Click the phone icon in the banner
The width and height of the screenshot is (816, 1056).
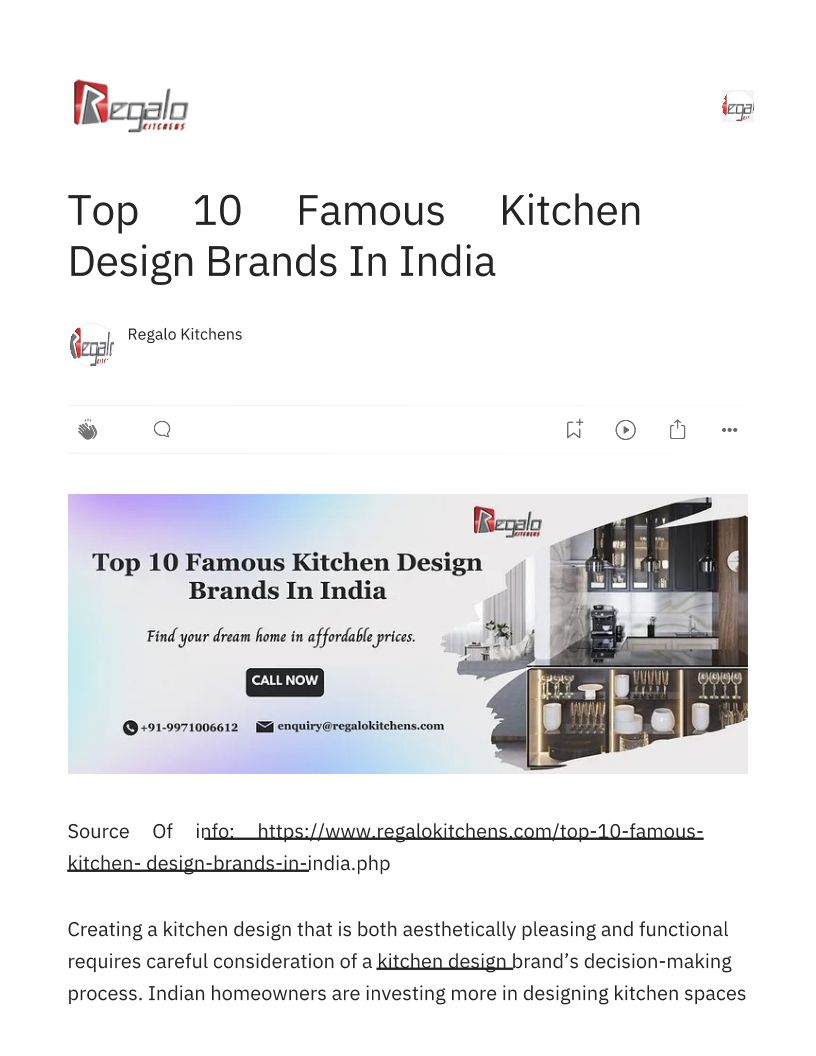point(131,727)
